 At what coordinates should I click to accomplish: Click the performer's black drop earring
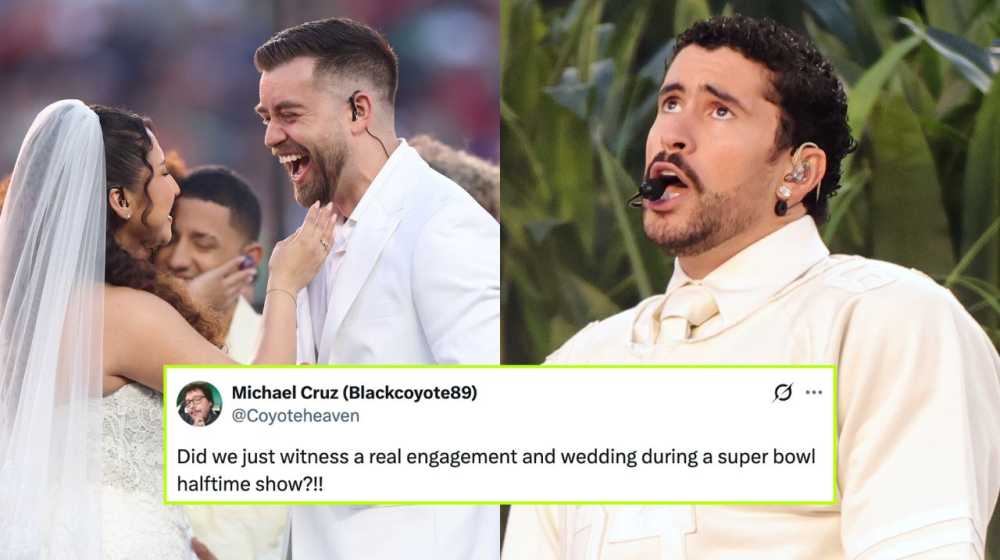click(781, 207)
